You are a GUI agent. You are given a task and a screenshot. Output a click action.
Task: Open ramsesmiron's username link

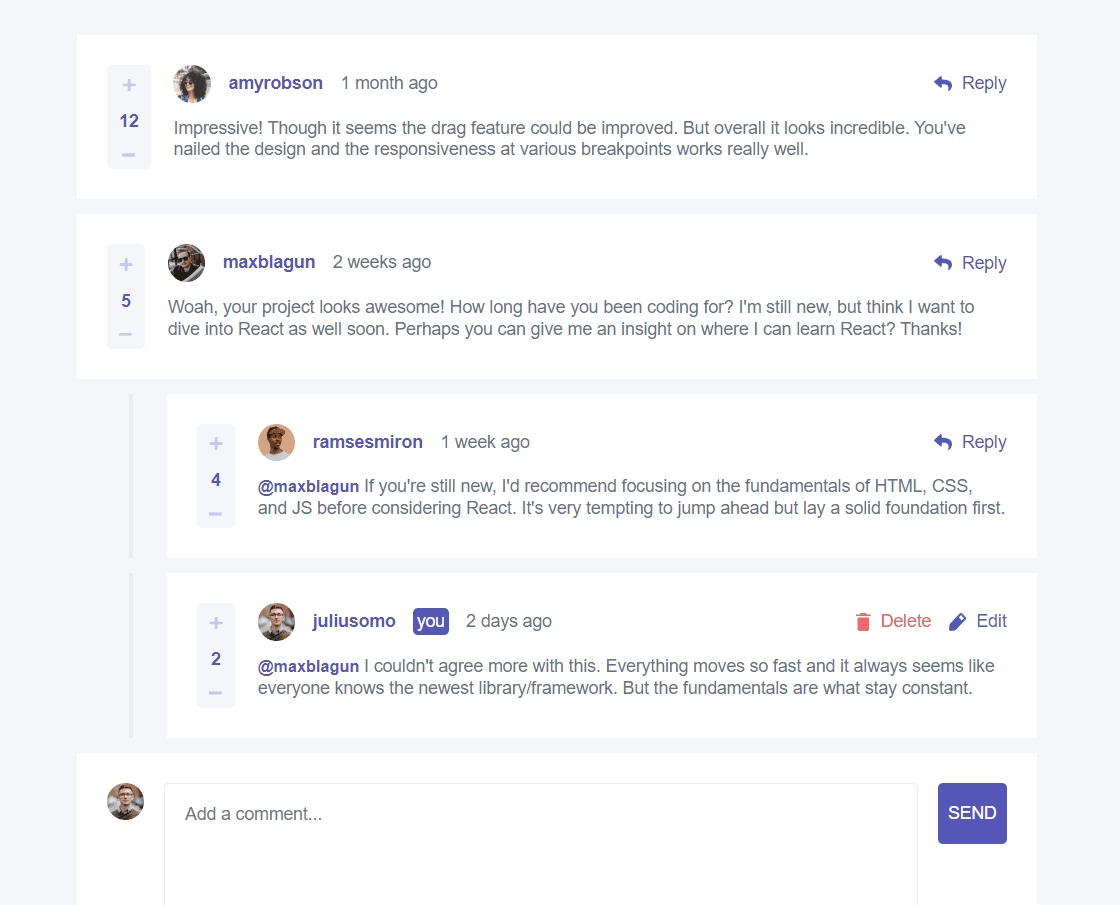tap(368, 442)
